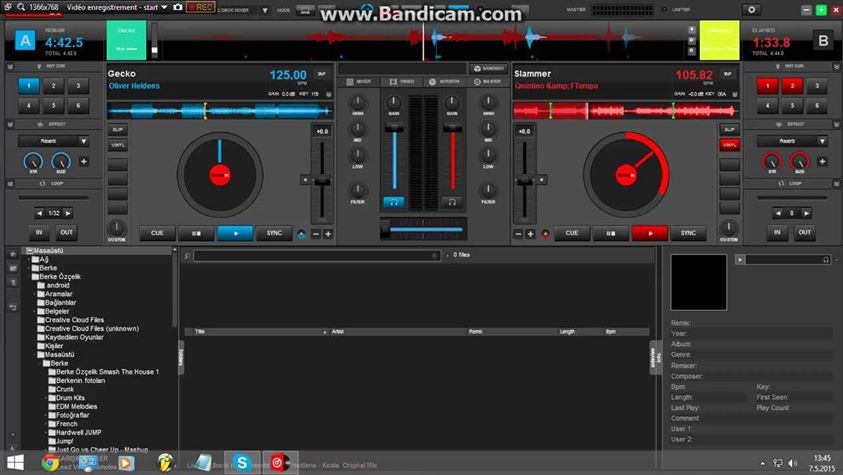Collapse the EFFECT panel on deck A
The image size is (843, 475).
(10, 124)
